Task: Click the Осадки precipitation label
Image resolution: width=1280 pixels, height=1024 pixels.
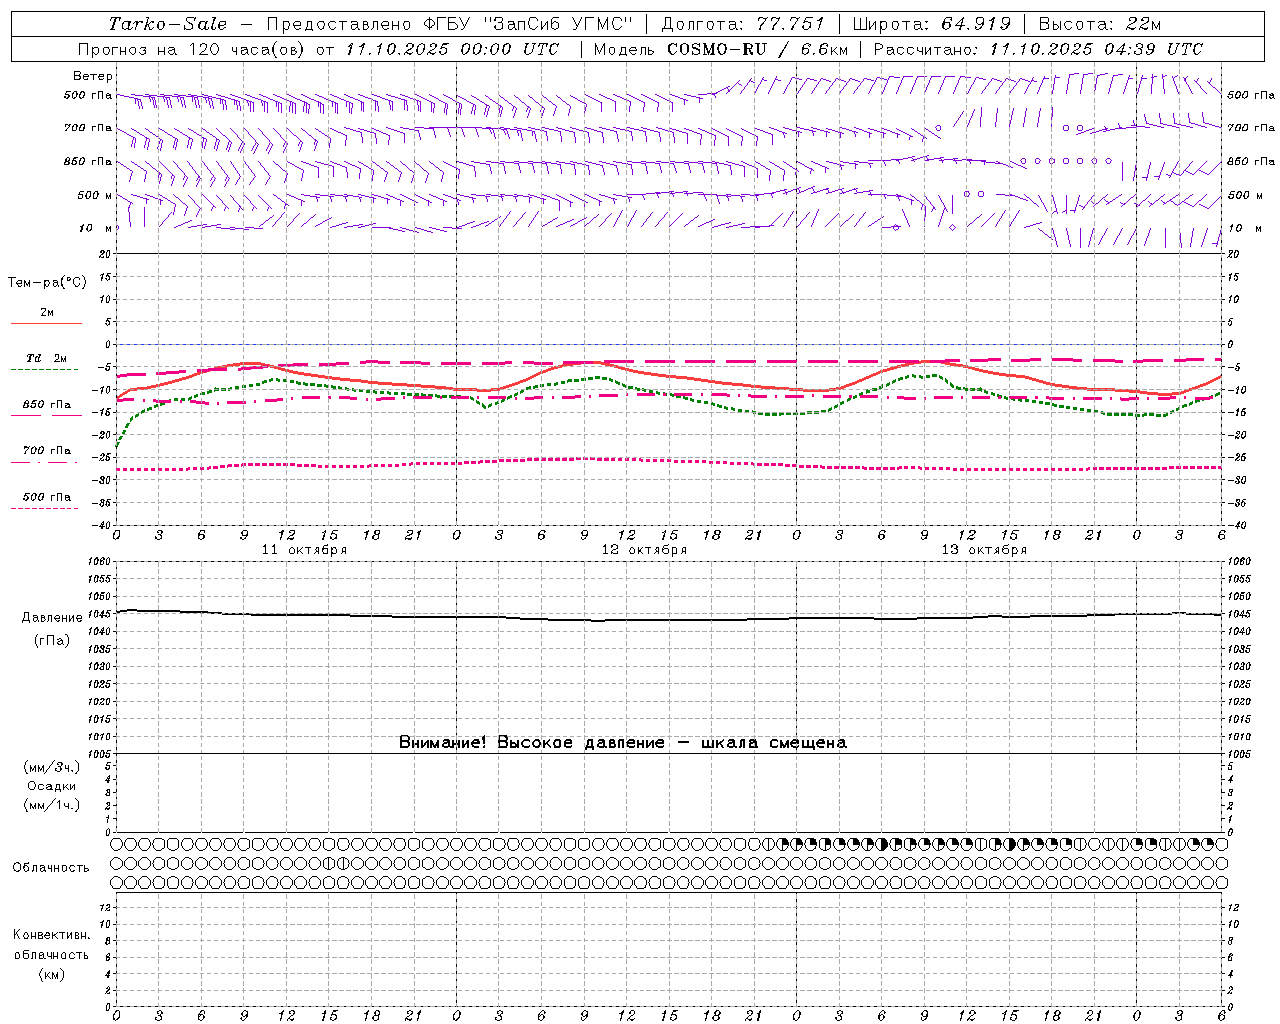Action: pyautogui.click(x=52, y=786)
